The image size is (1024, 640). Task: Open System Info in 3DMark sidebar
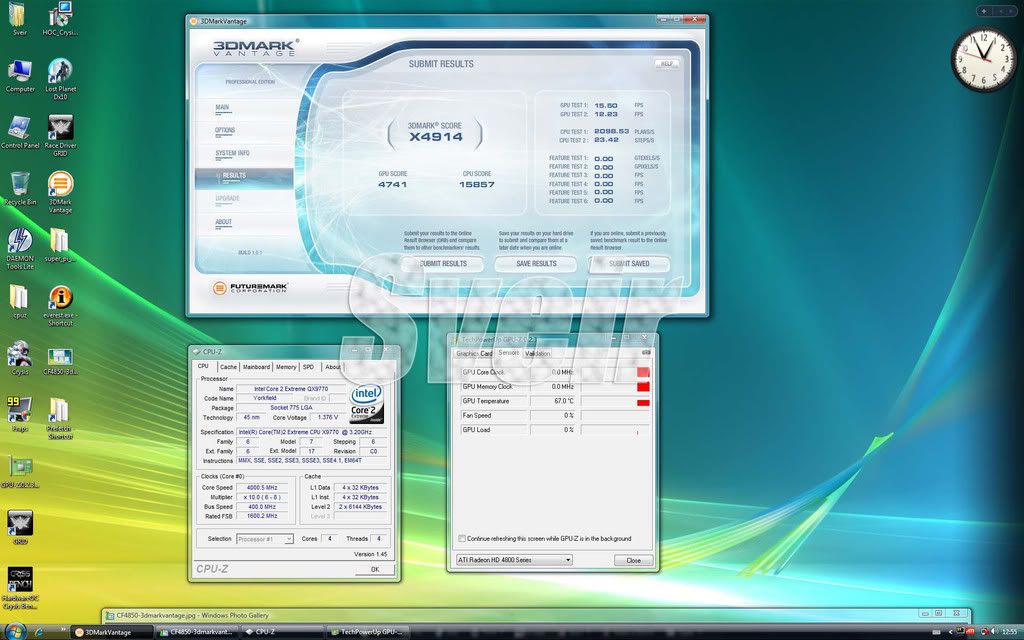pyautogui.click(x=233, y=153)
